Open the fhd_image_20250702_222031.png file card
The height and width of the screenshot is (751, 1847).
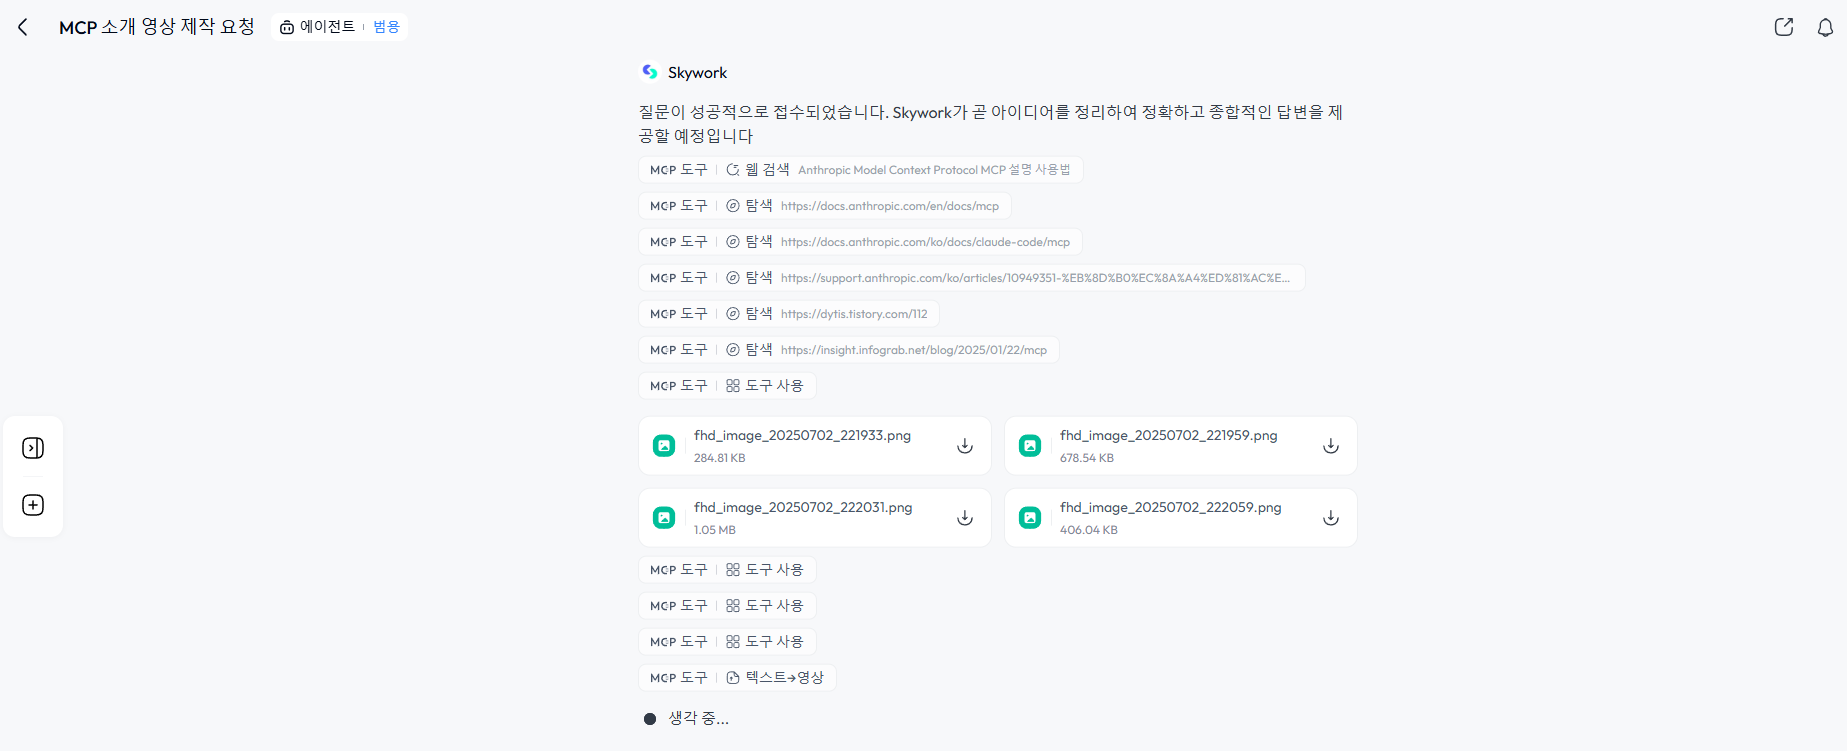(815, 518)
